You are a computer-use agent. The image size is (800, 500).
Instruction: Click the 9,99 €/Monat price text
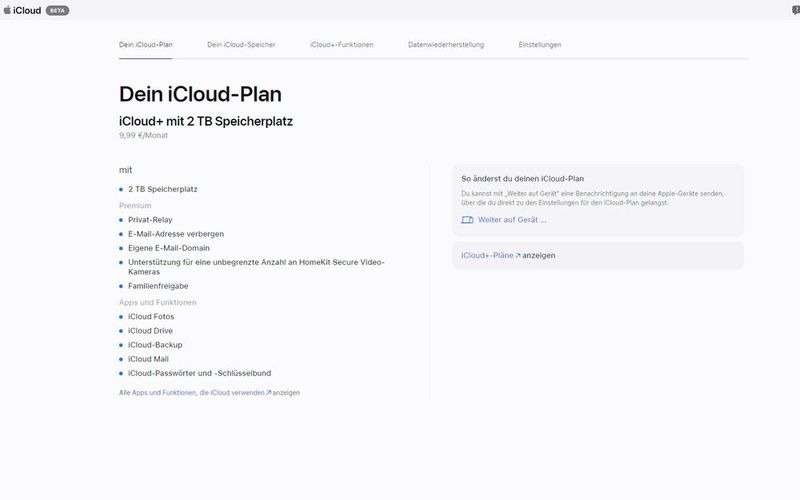[143, 135]
